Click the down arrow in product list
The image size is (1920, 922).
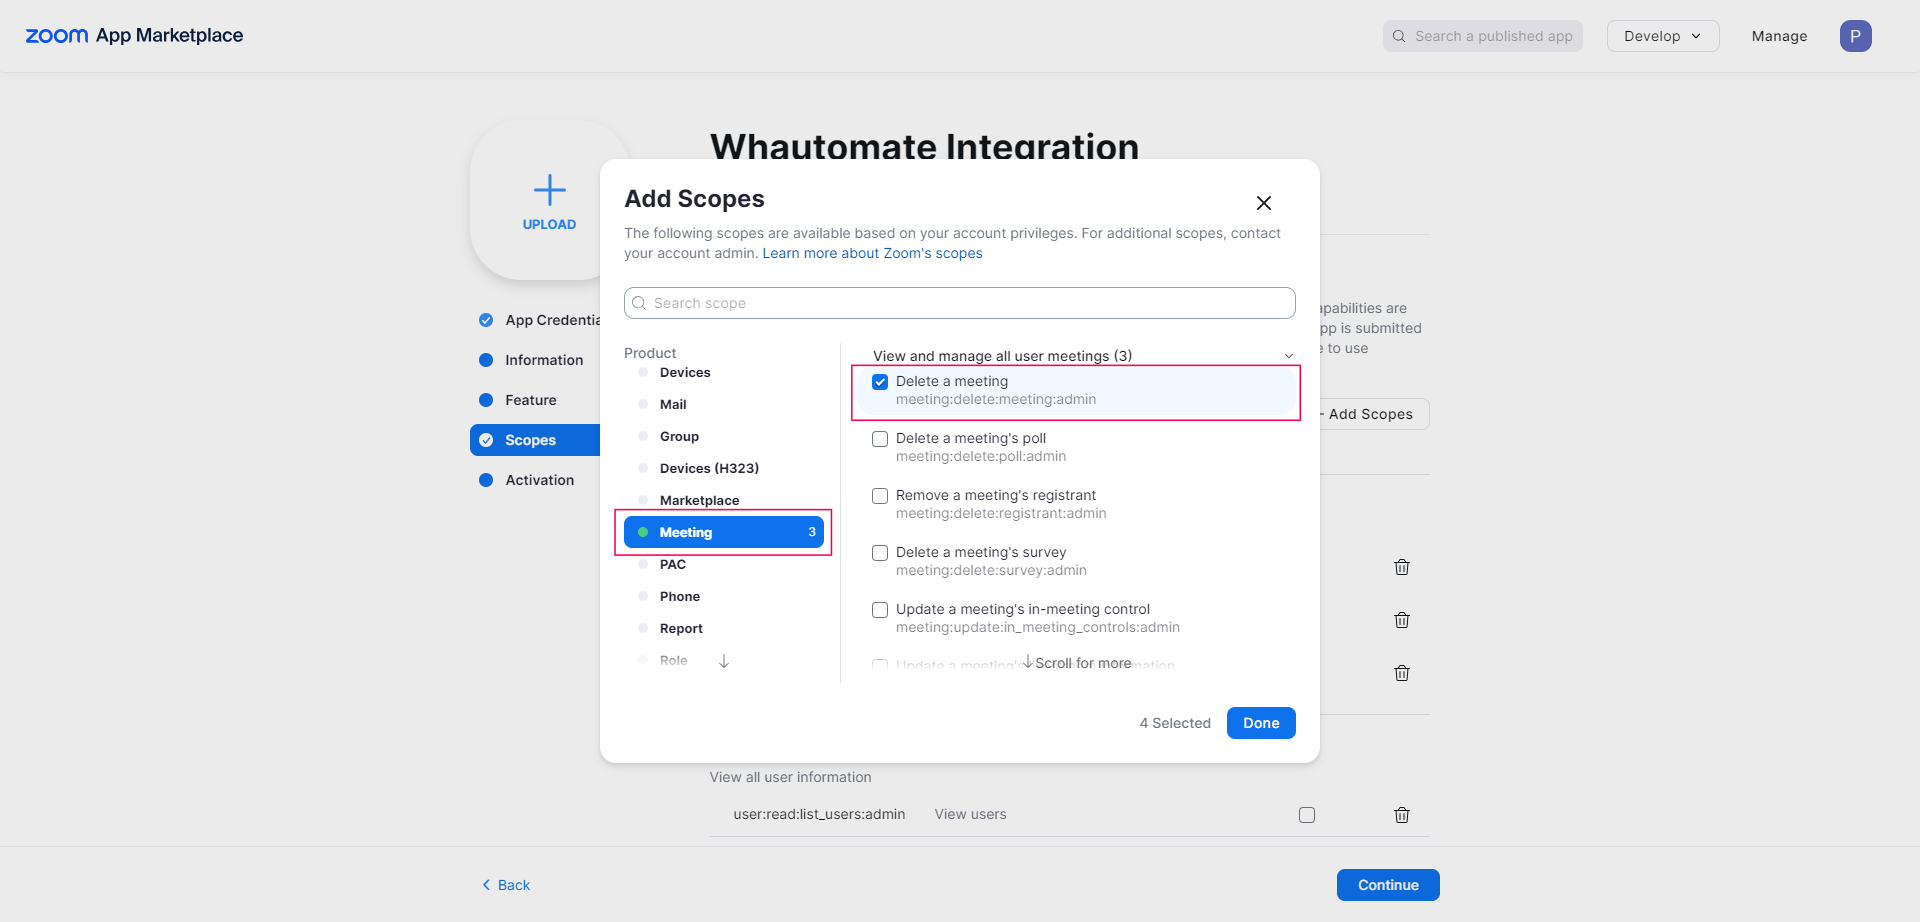coord(724,661)
